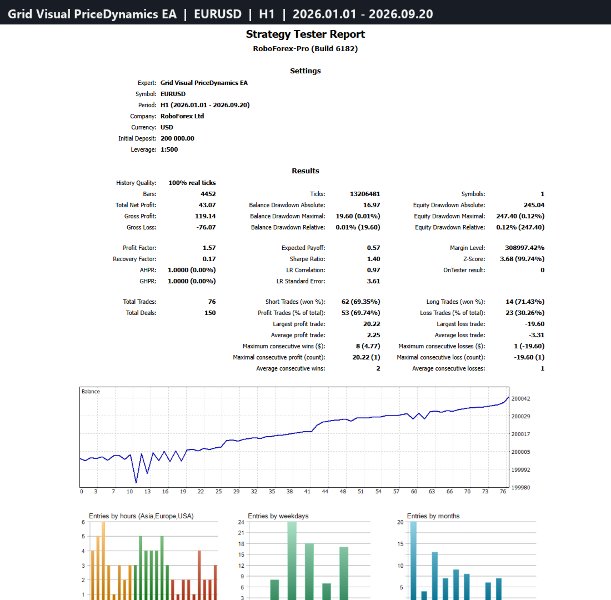611x600 pixels.
Task: Click the Average profit trade value '2.25'
Action: tap(373, 335)
